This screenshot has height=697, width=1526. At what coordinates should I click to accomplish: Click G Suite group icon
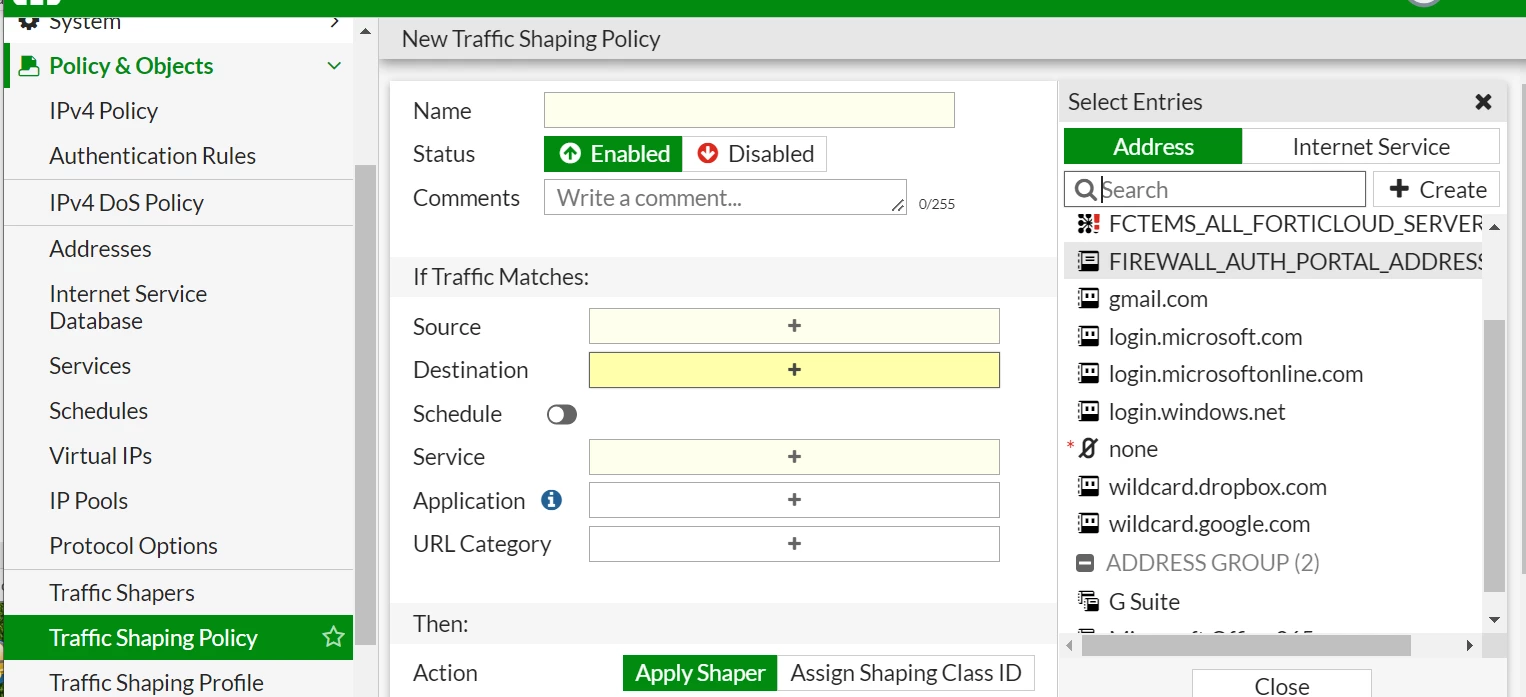pyautogui.click(x=1088, y=601)
